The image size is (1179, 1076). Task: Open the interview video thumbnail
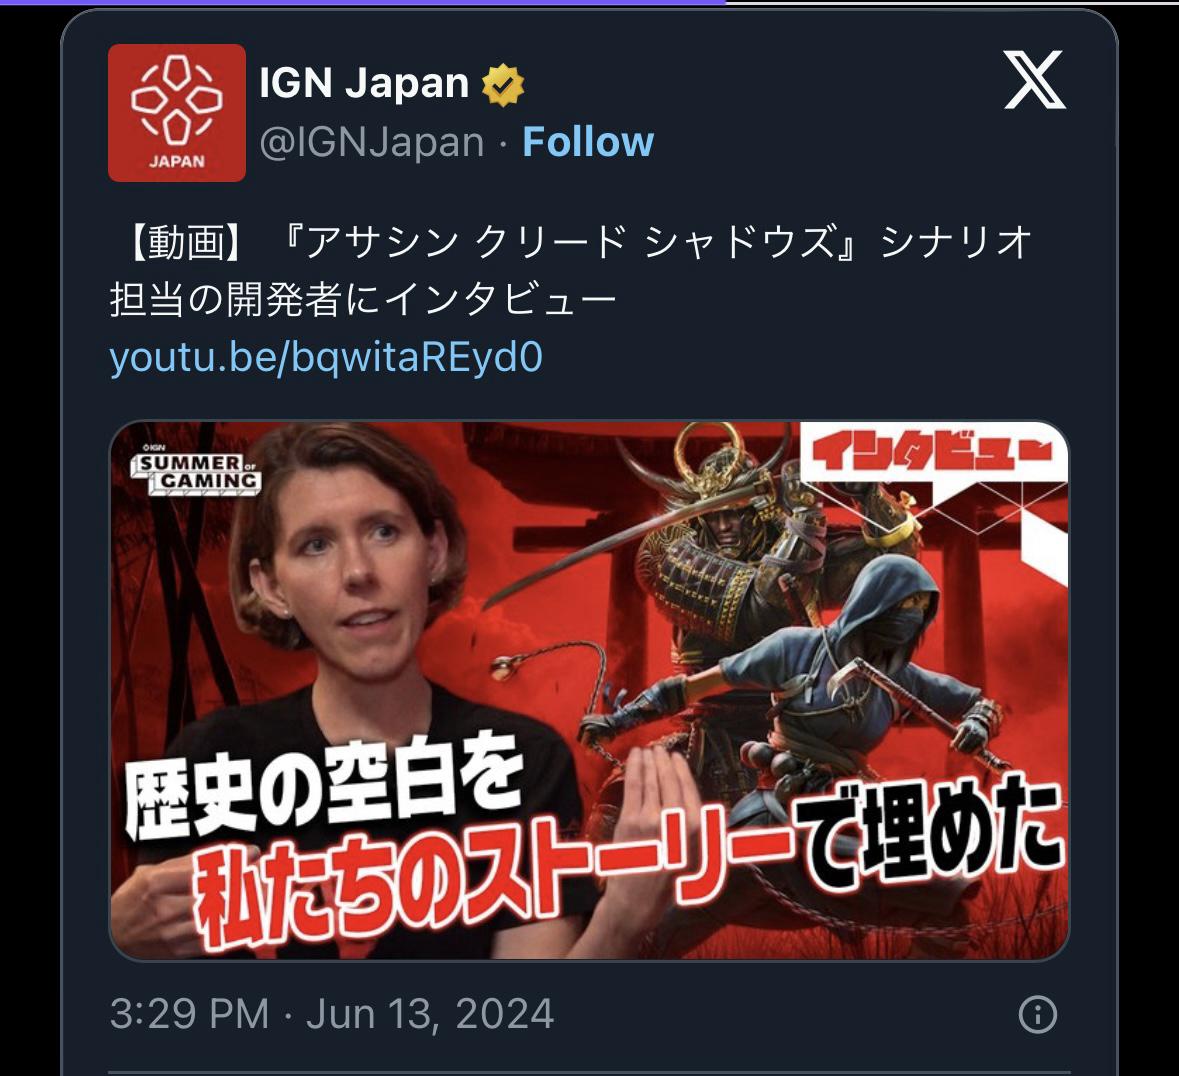click(590, 690)
